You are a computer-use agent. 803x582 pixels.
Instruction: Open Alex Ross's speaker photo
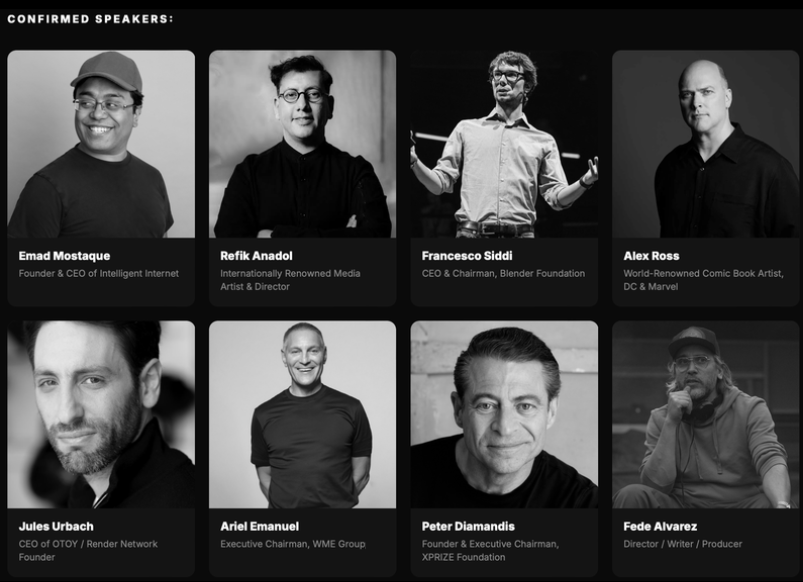tap(706, 144)
